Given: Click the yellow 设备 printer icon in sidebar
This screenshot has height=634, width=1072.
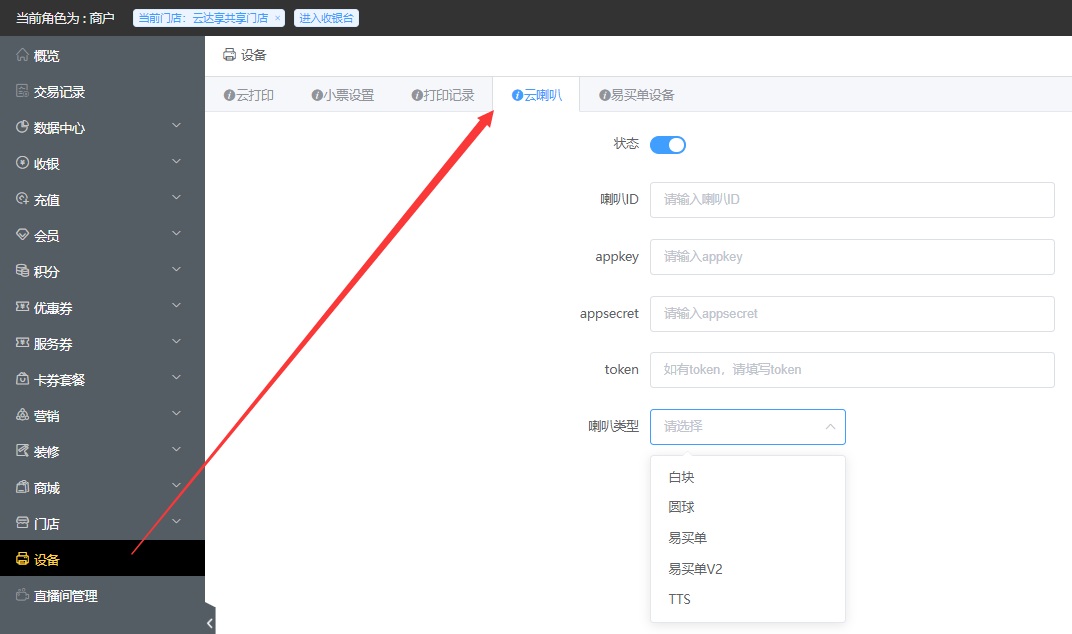Looking at the screenshot, I should [x=23, y=559].
